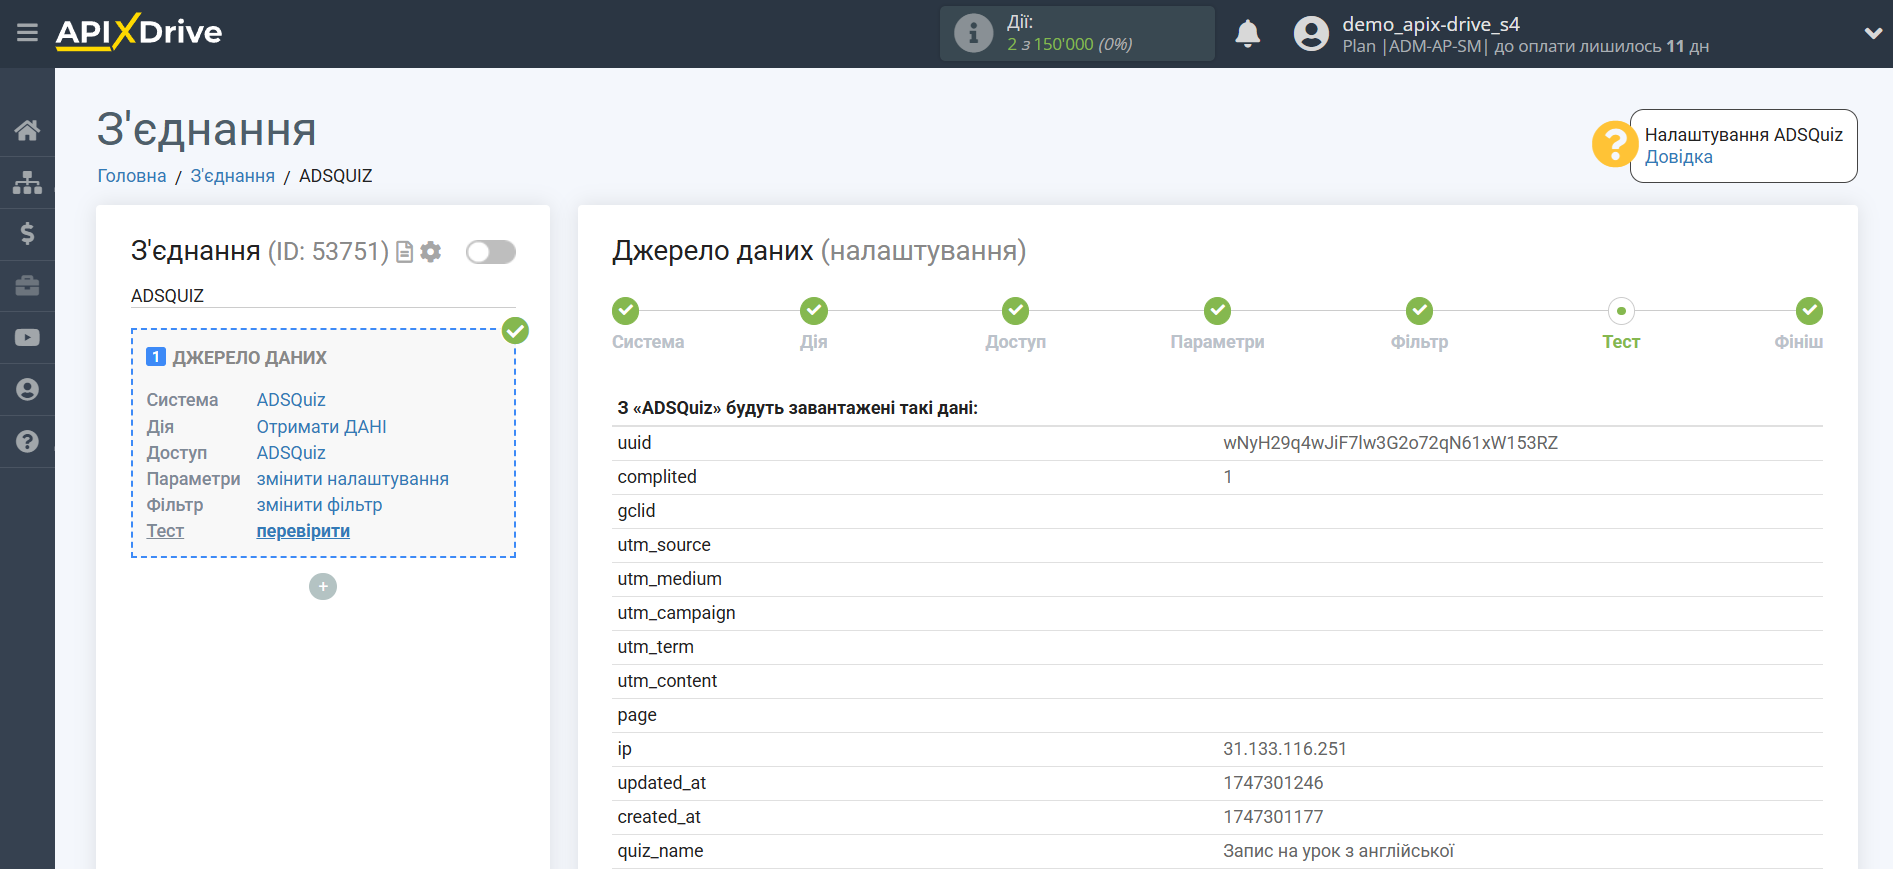Open the connections sitemap sidebar icon

coord(27,182)
